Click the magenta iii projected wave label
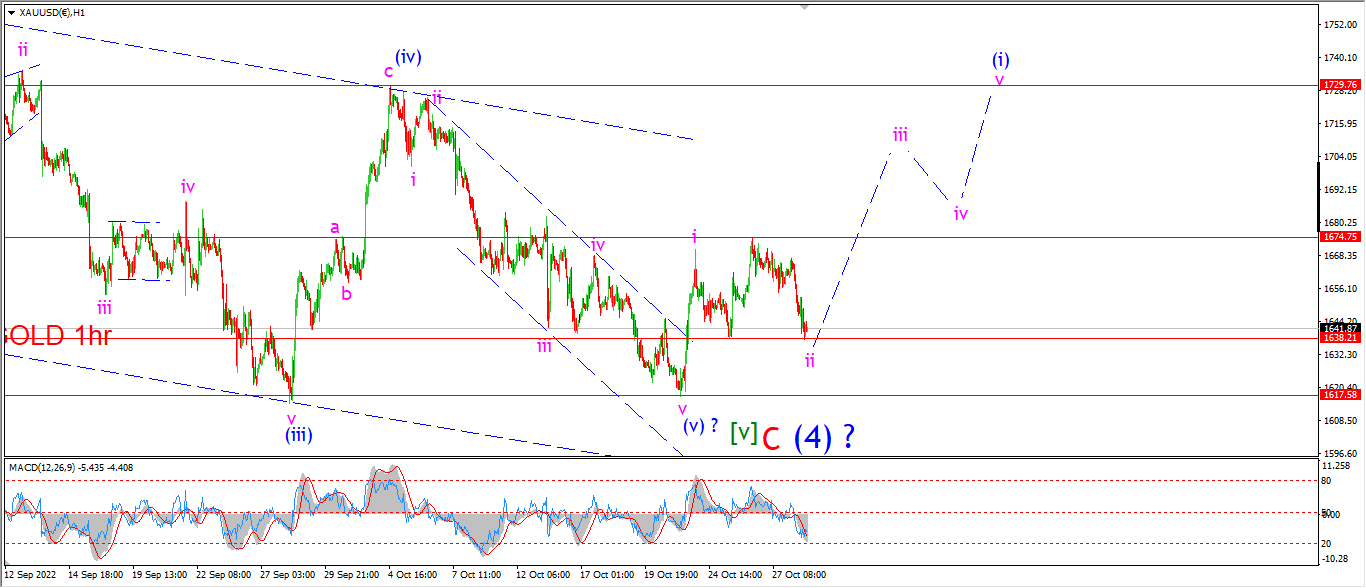Screen dimensions: 1366x588 901,134
